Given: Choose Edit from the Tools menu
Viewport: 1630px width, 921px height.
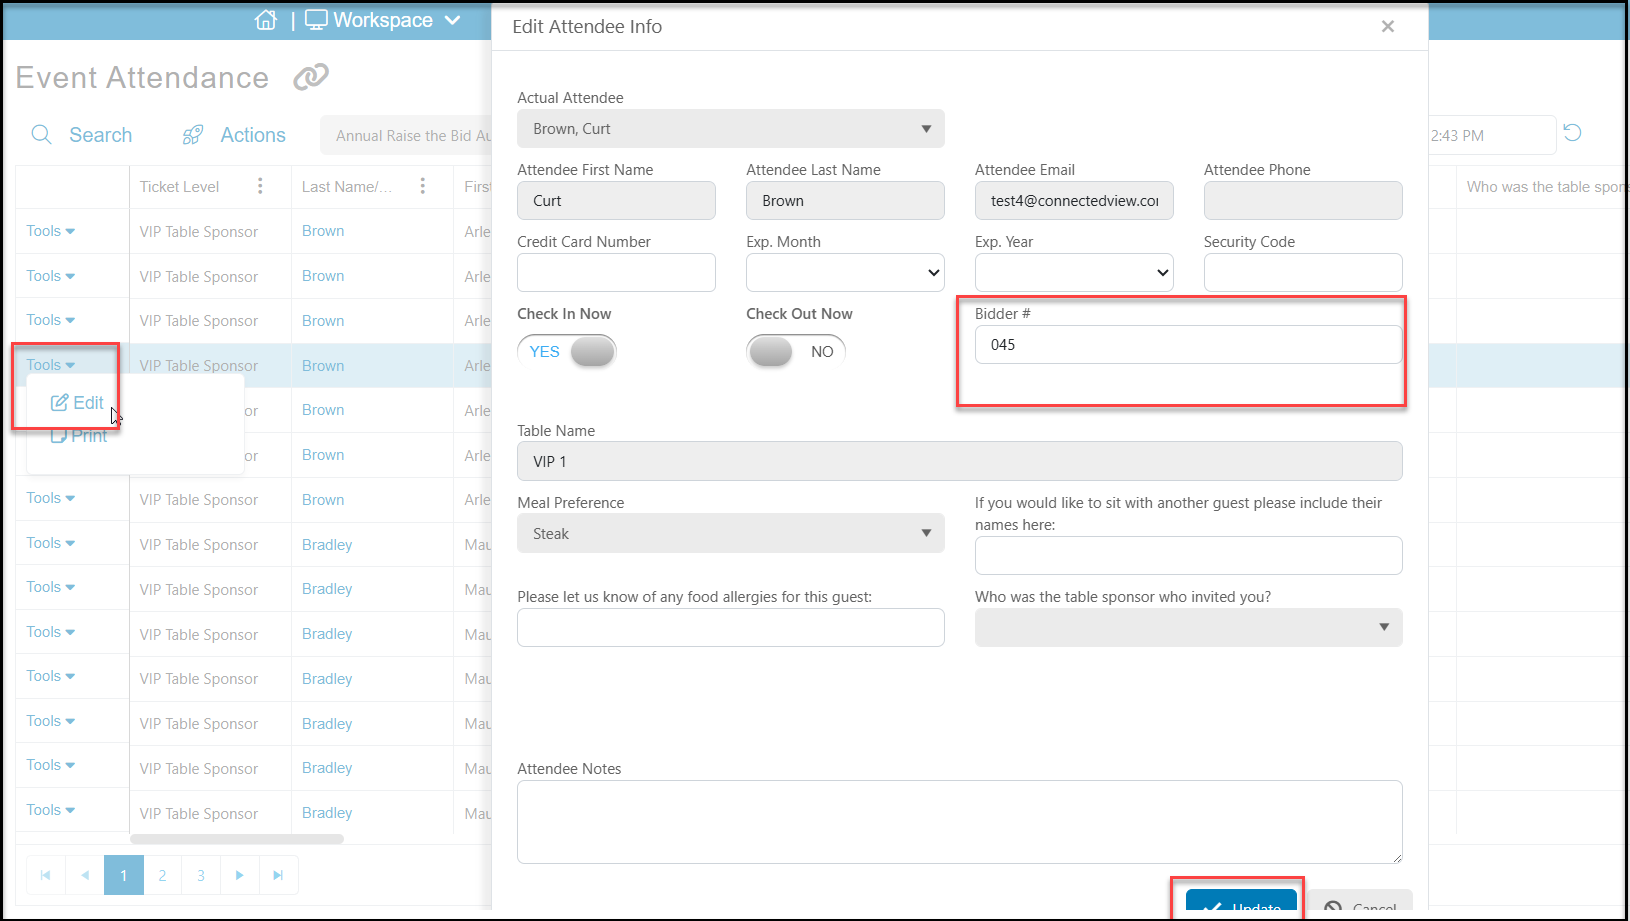Looking at the screenshot, I should point(77,403).
